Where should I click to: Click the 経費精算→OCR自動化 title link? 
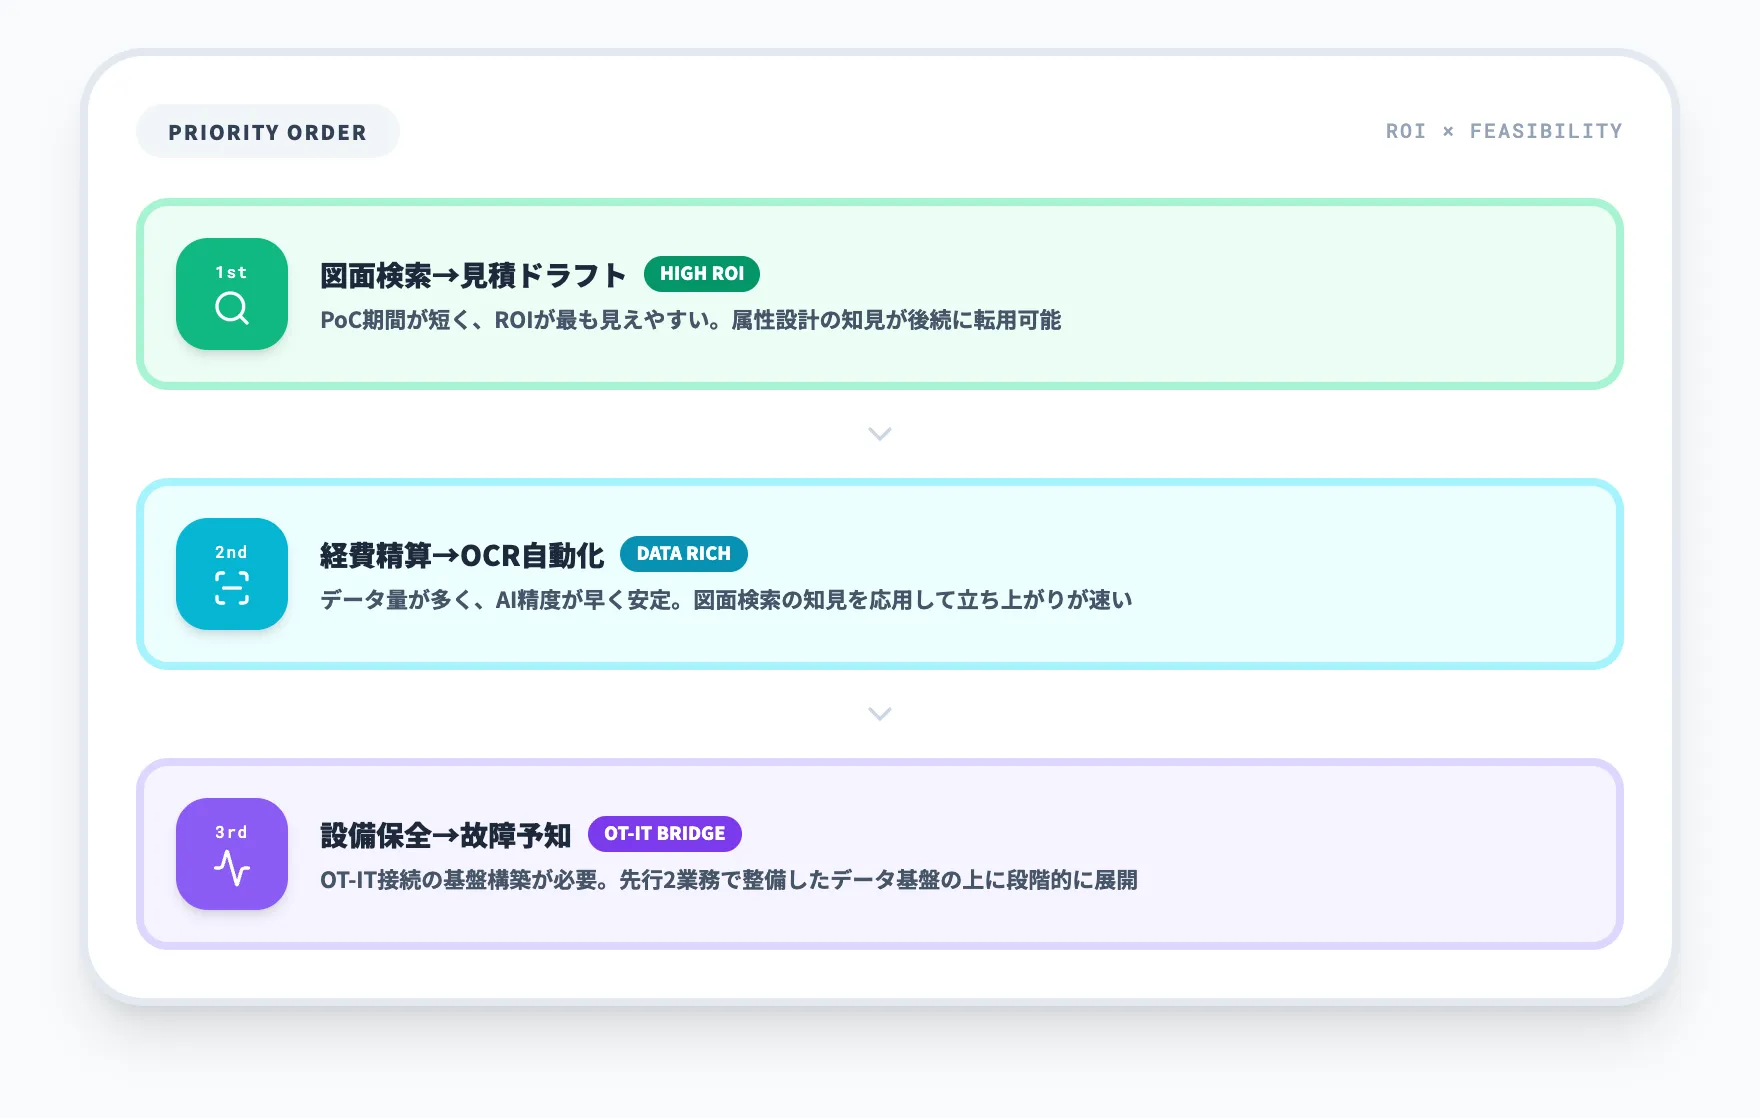[x=461, y=553]
